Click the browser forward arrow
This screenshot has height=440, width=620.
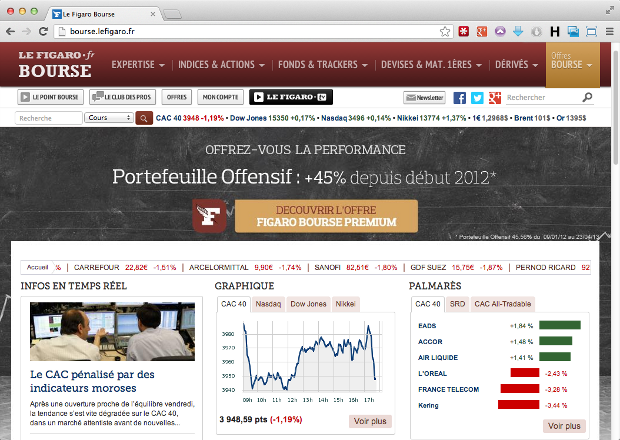(x=26, y=31)
